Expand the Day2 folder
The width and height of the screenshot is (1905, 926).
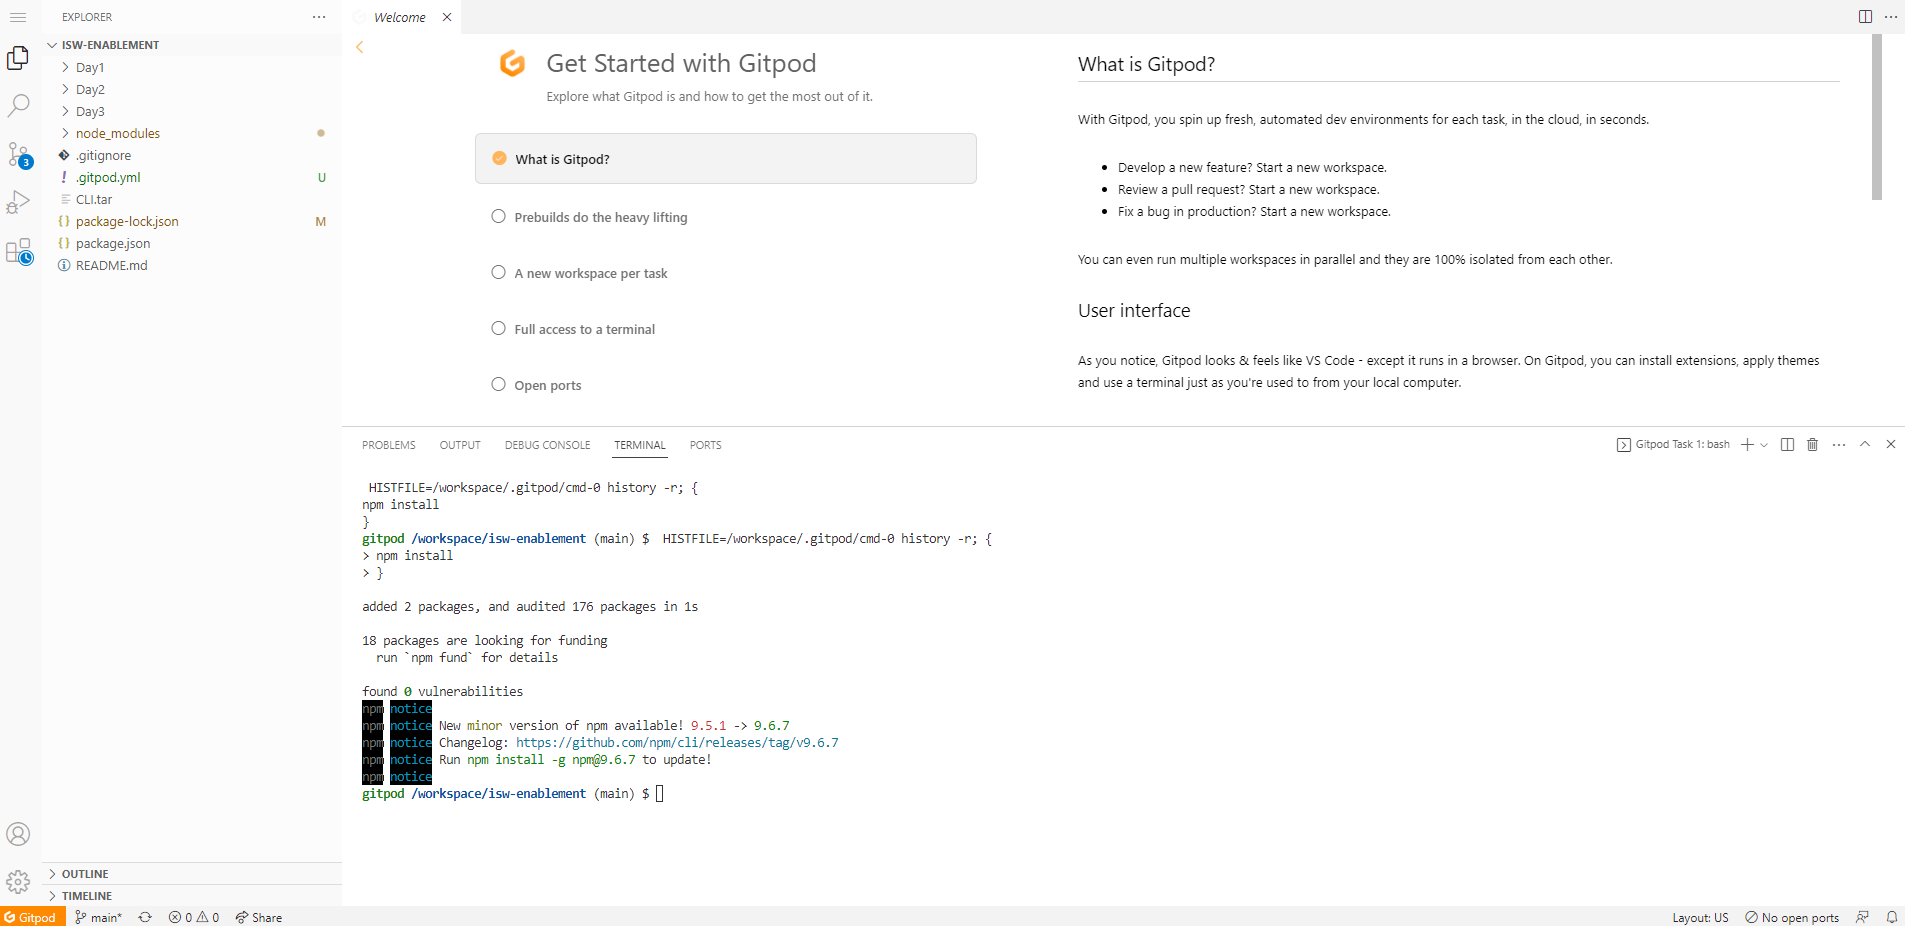192,89
